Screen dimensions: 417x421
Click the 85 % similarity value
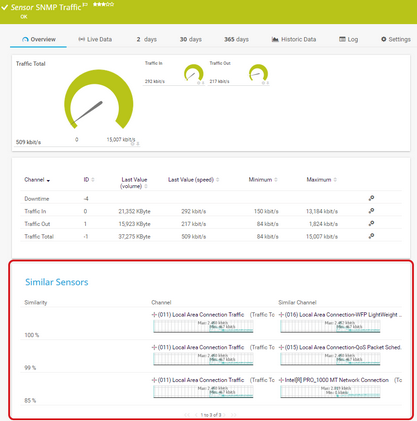(x=30, y=400)
